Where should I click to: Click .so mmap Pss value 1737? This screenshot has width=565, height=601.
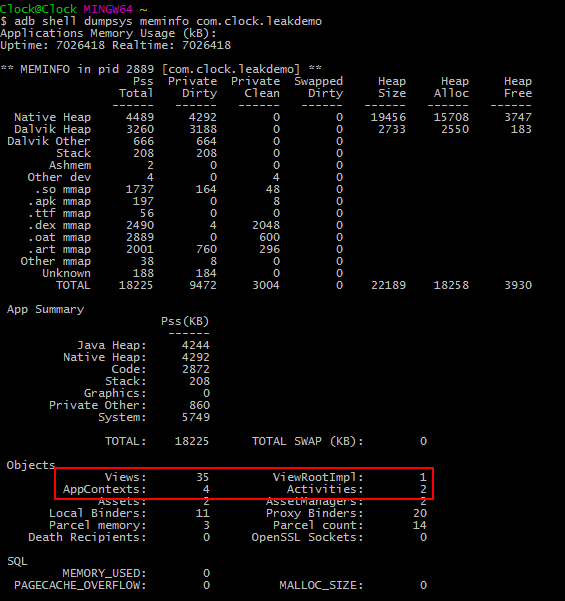140,189
